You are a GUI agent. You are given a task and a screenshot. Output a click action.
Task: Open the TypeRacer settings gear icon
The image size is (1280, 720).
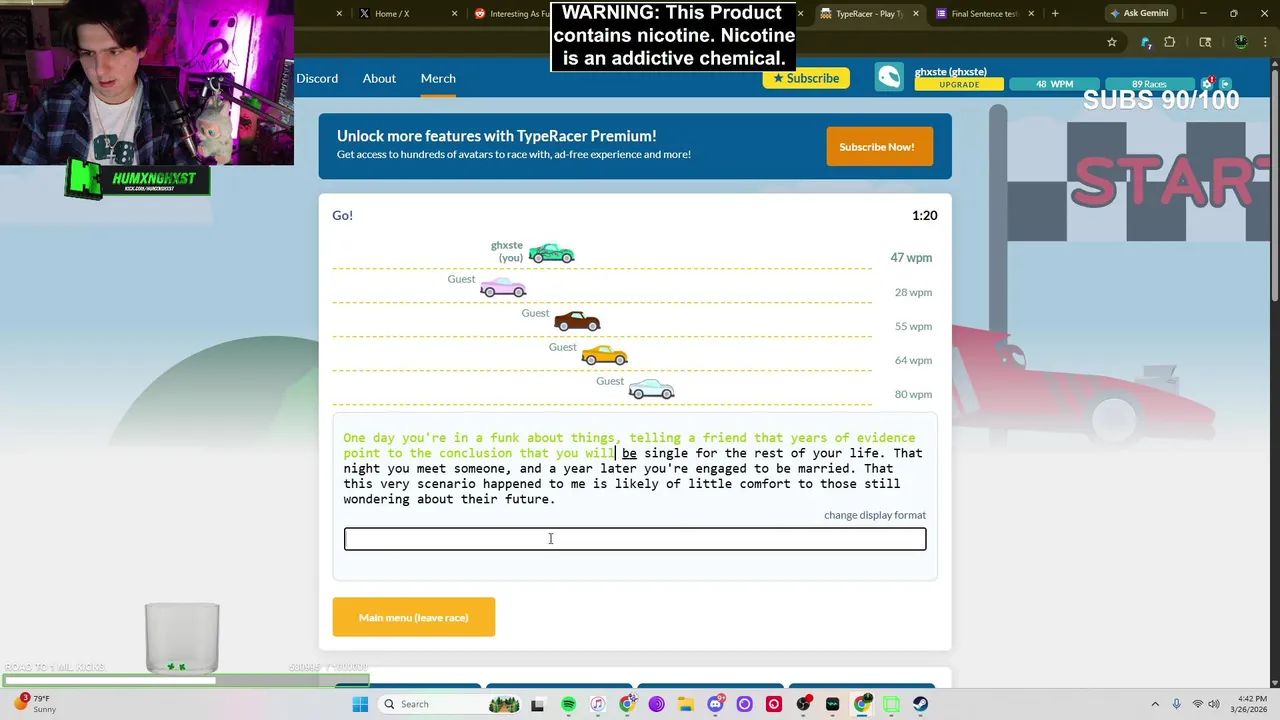coord(1207,84)
